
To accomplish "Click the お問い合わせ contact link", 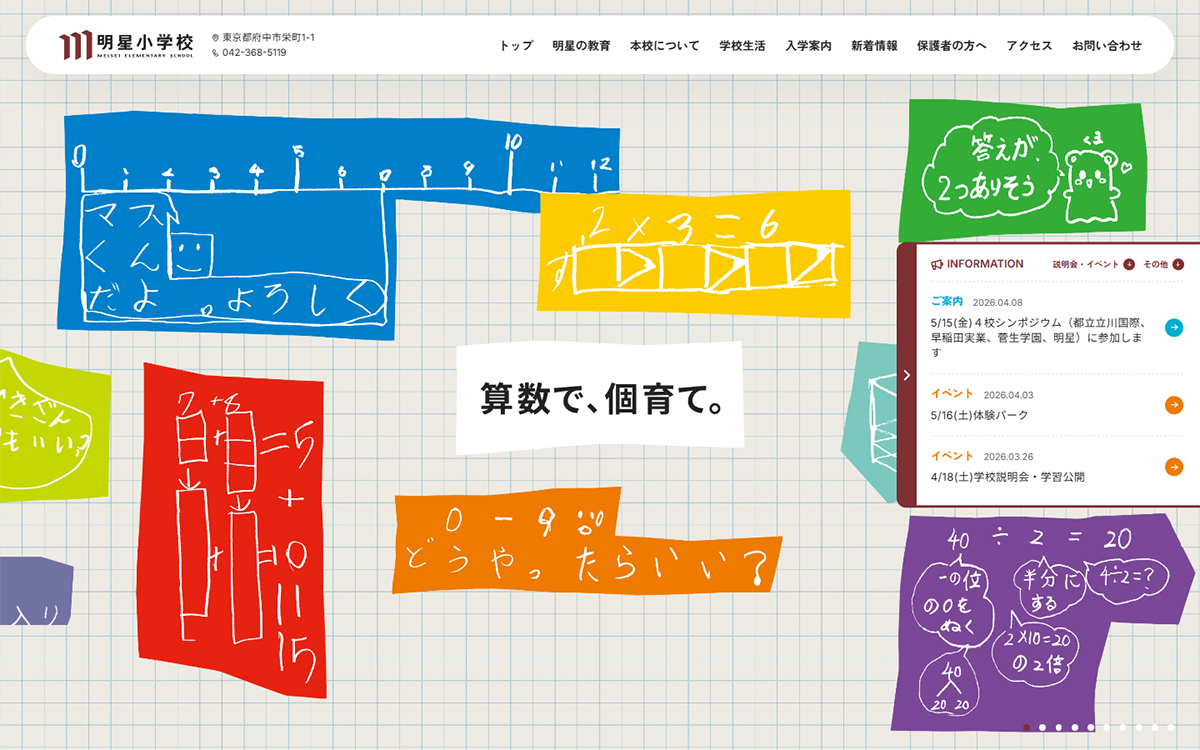I will click(x=1105, y=45).
